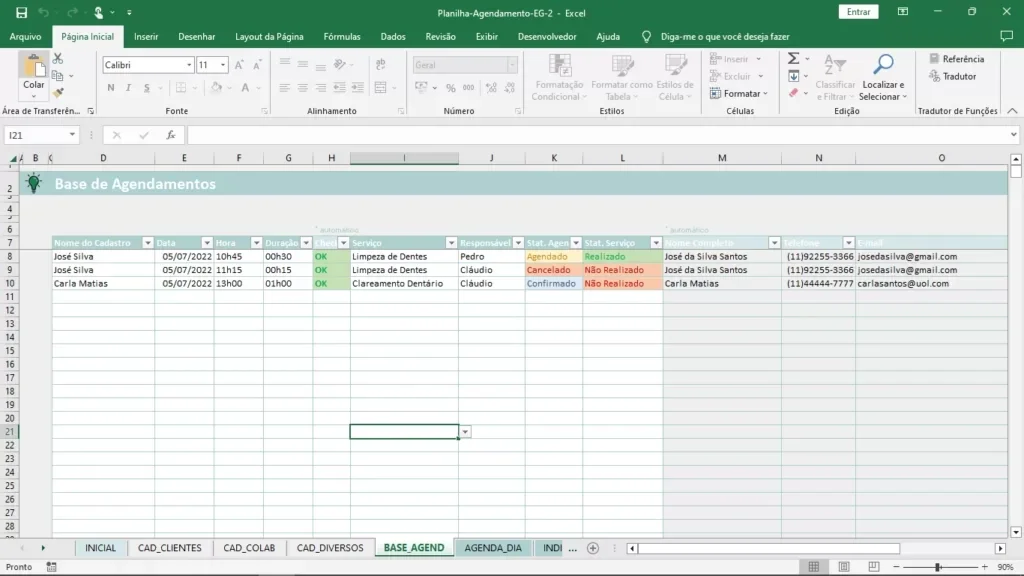Screen dimensions: 1024x576
Task: Click Formatar como Tabela icon
Action: (x=622, y=65)
